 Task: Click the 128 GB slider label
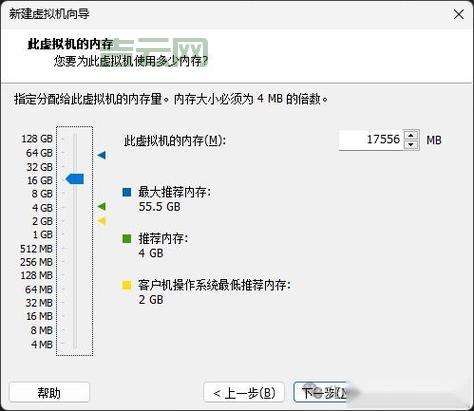point(37,139)
